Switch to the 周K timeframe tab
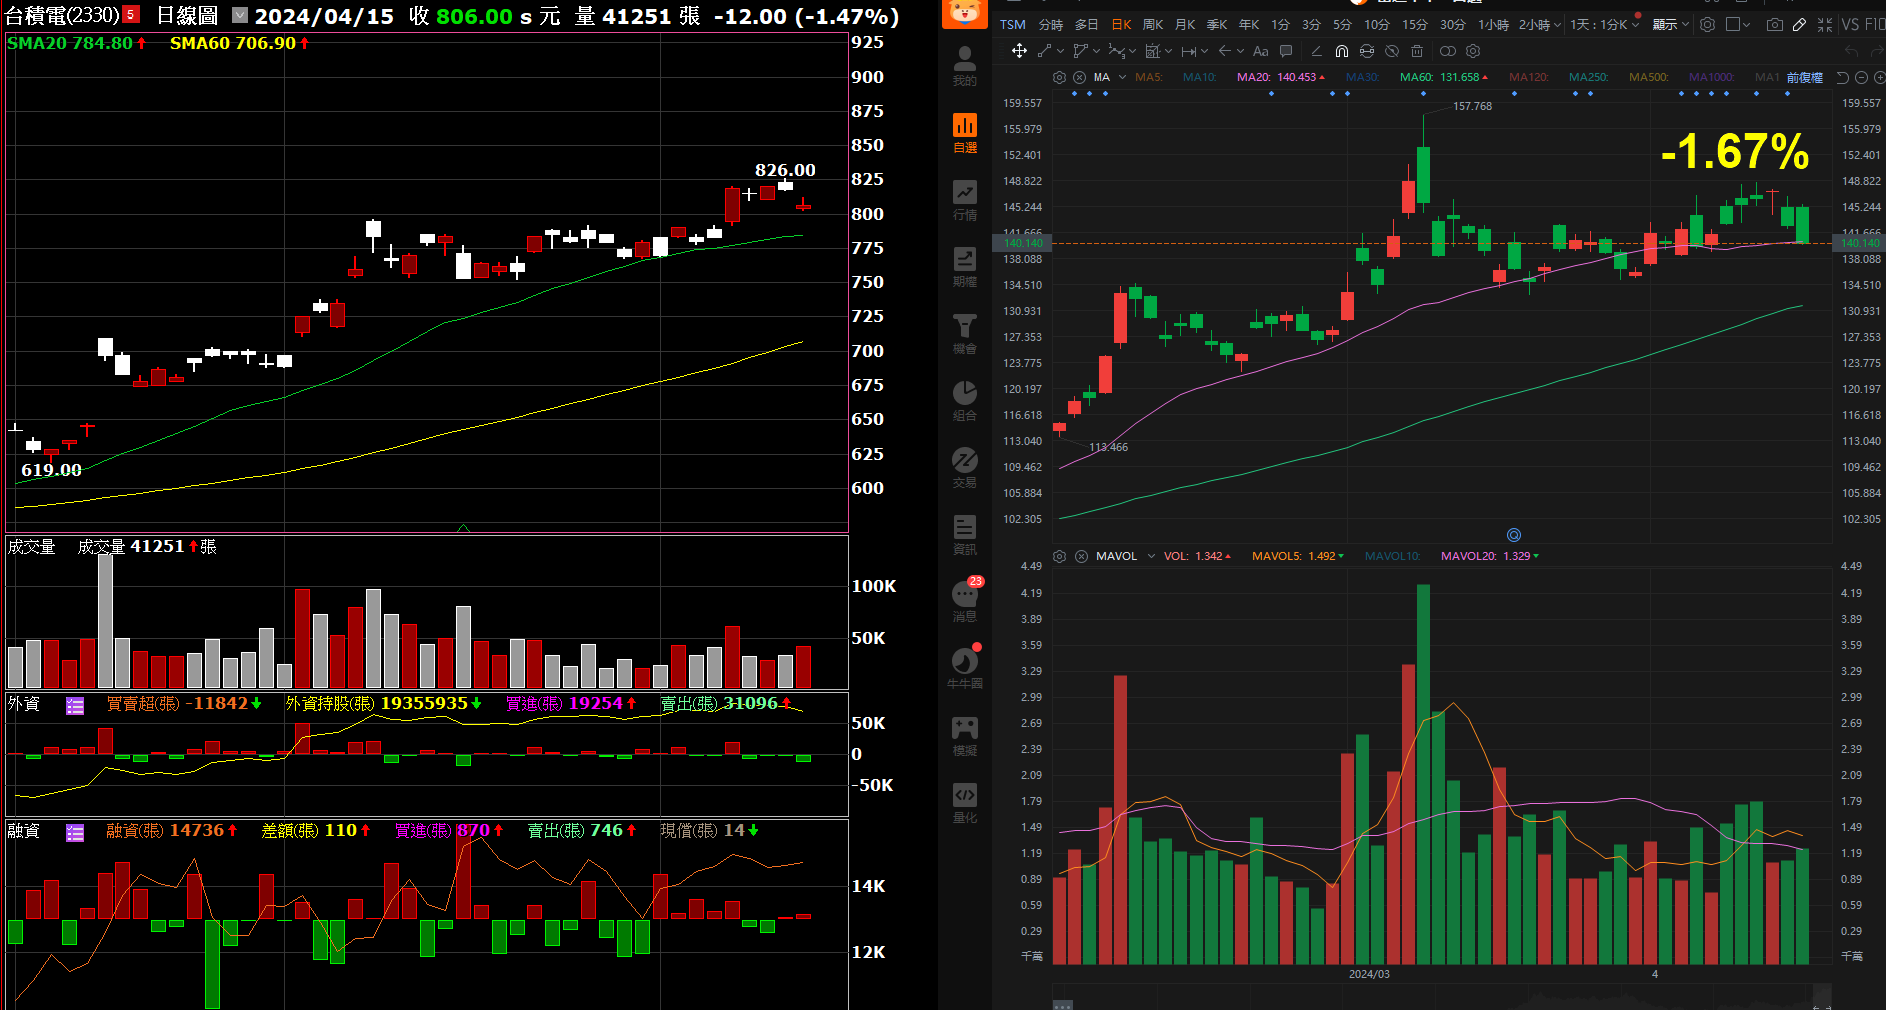The height and width of the screenshot is (1010, 1886). click(1153, 25)
